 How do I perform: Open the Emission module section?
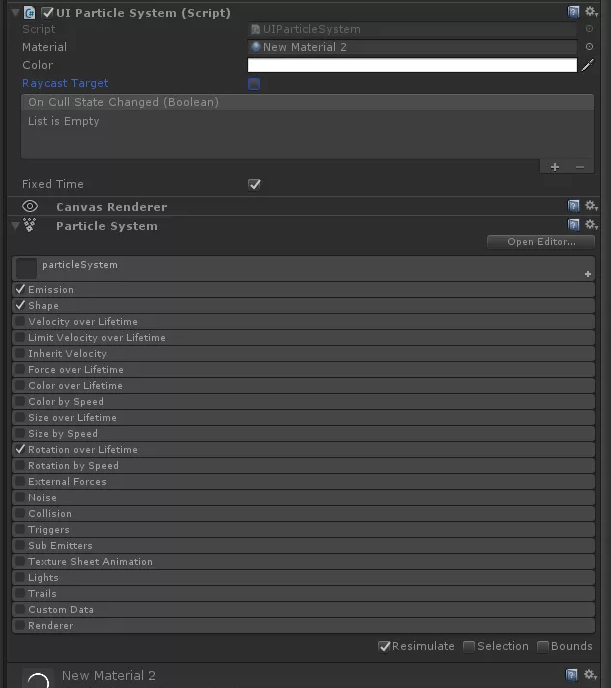pyautogui.click(x=51, y=290)
